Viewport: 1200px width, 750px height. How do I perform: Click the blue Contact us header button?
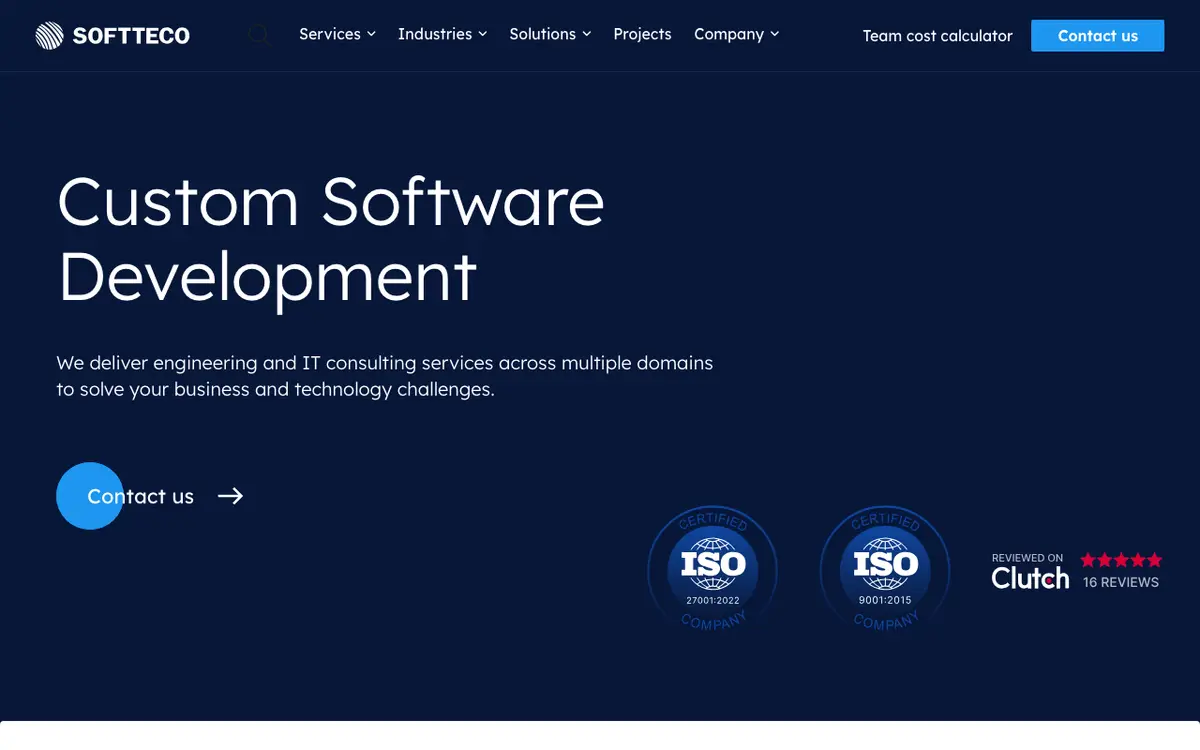tap(1097, 36)
